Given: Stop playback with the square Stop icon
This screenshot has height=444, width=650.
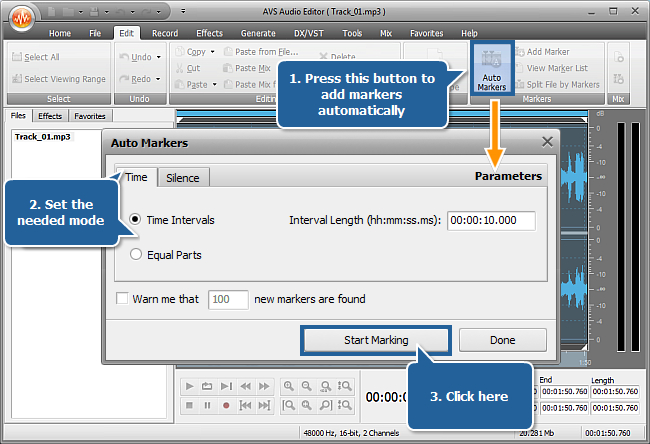Looking at the screenshot, I should coord(189,405).
